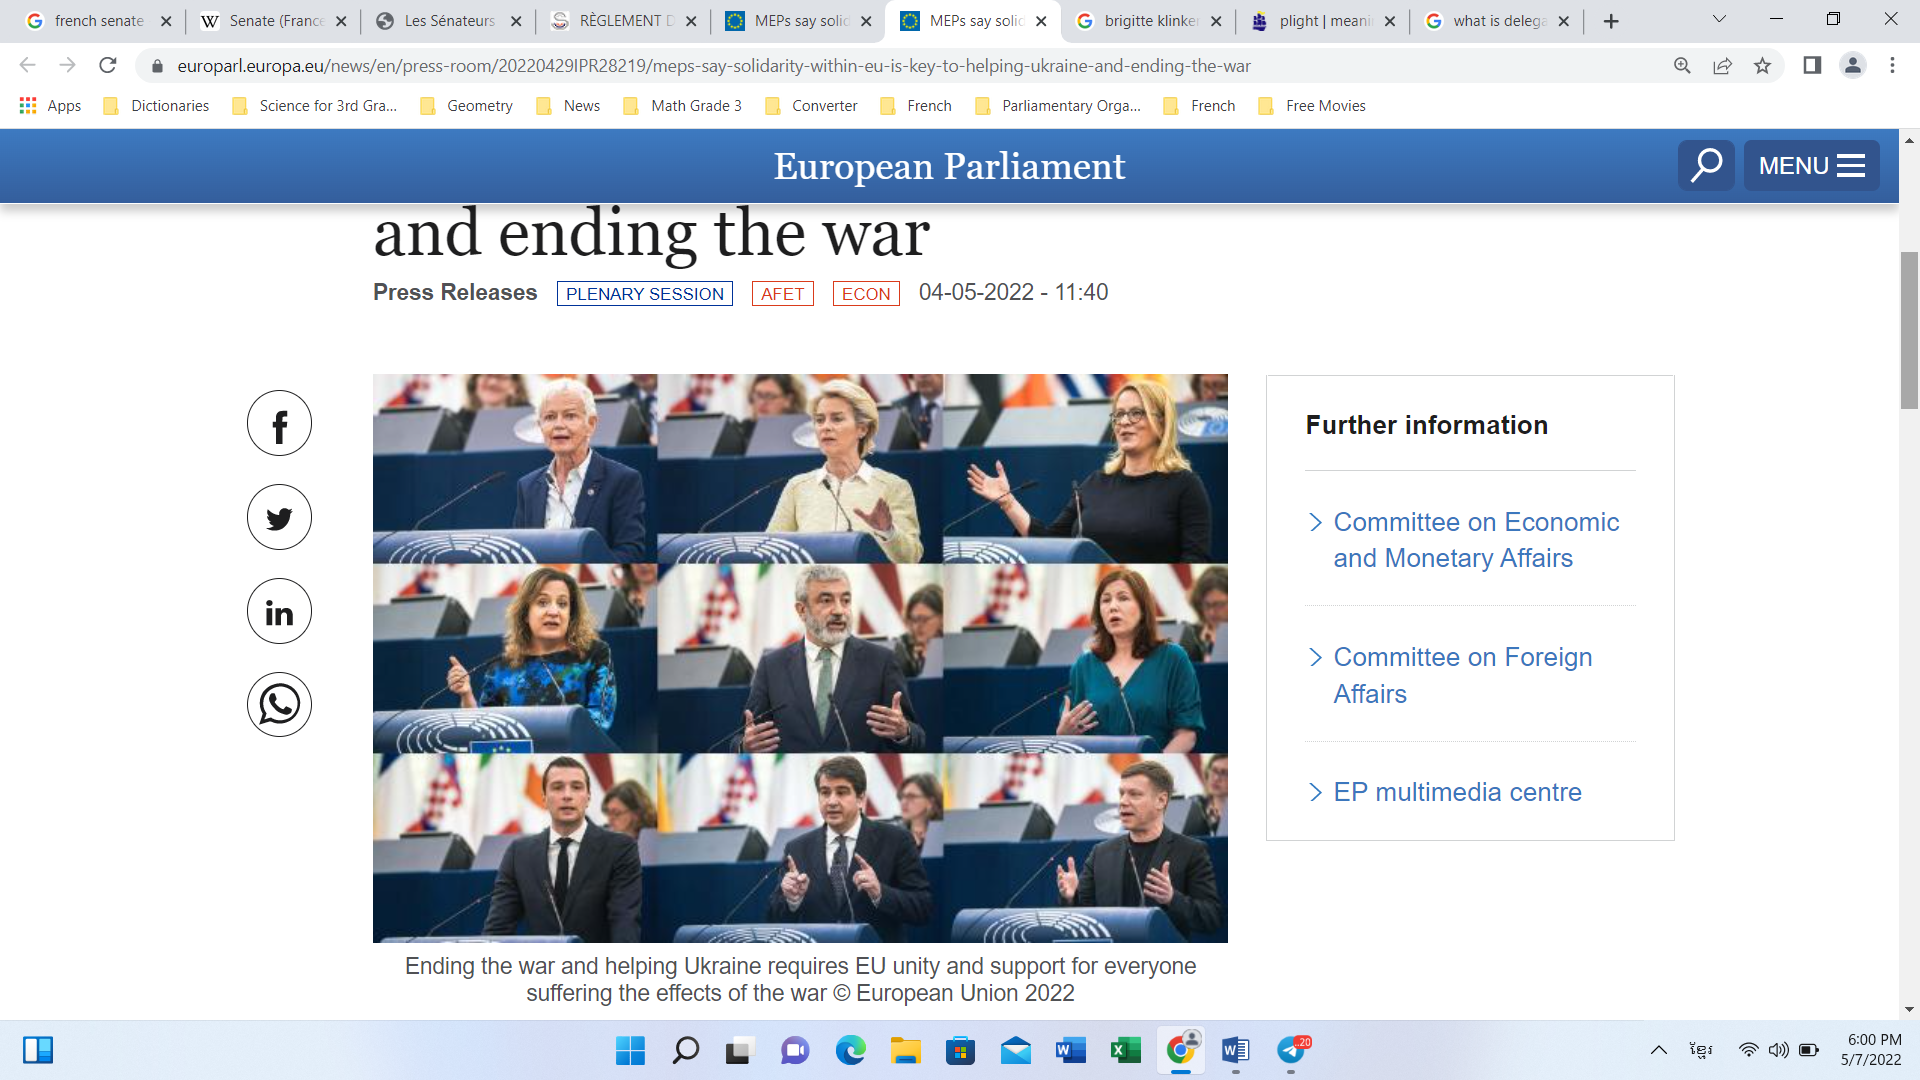
Task: Click the page vertical scrollbar thumb
Action: pos(1909,330)
